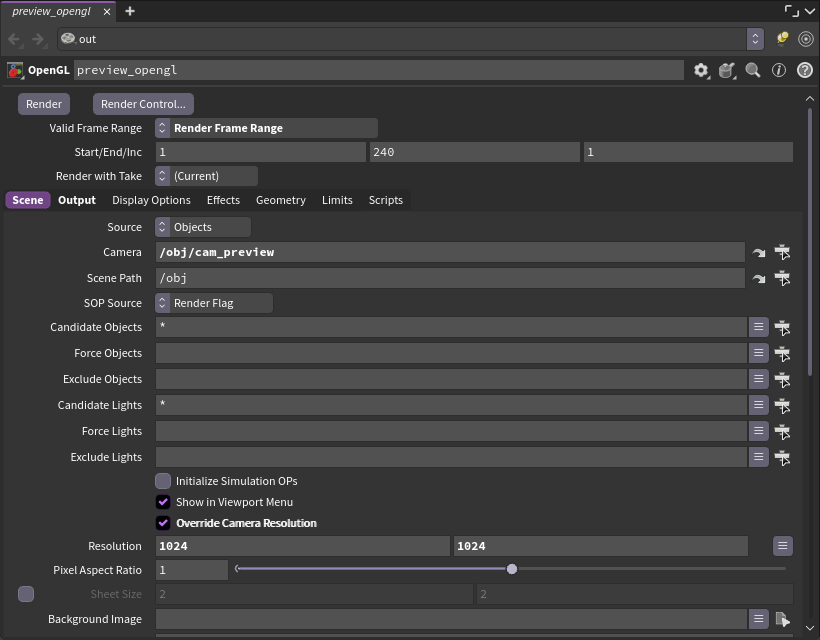Open node chooser for Force Objects

pos(782,354)
